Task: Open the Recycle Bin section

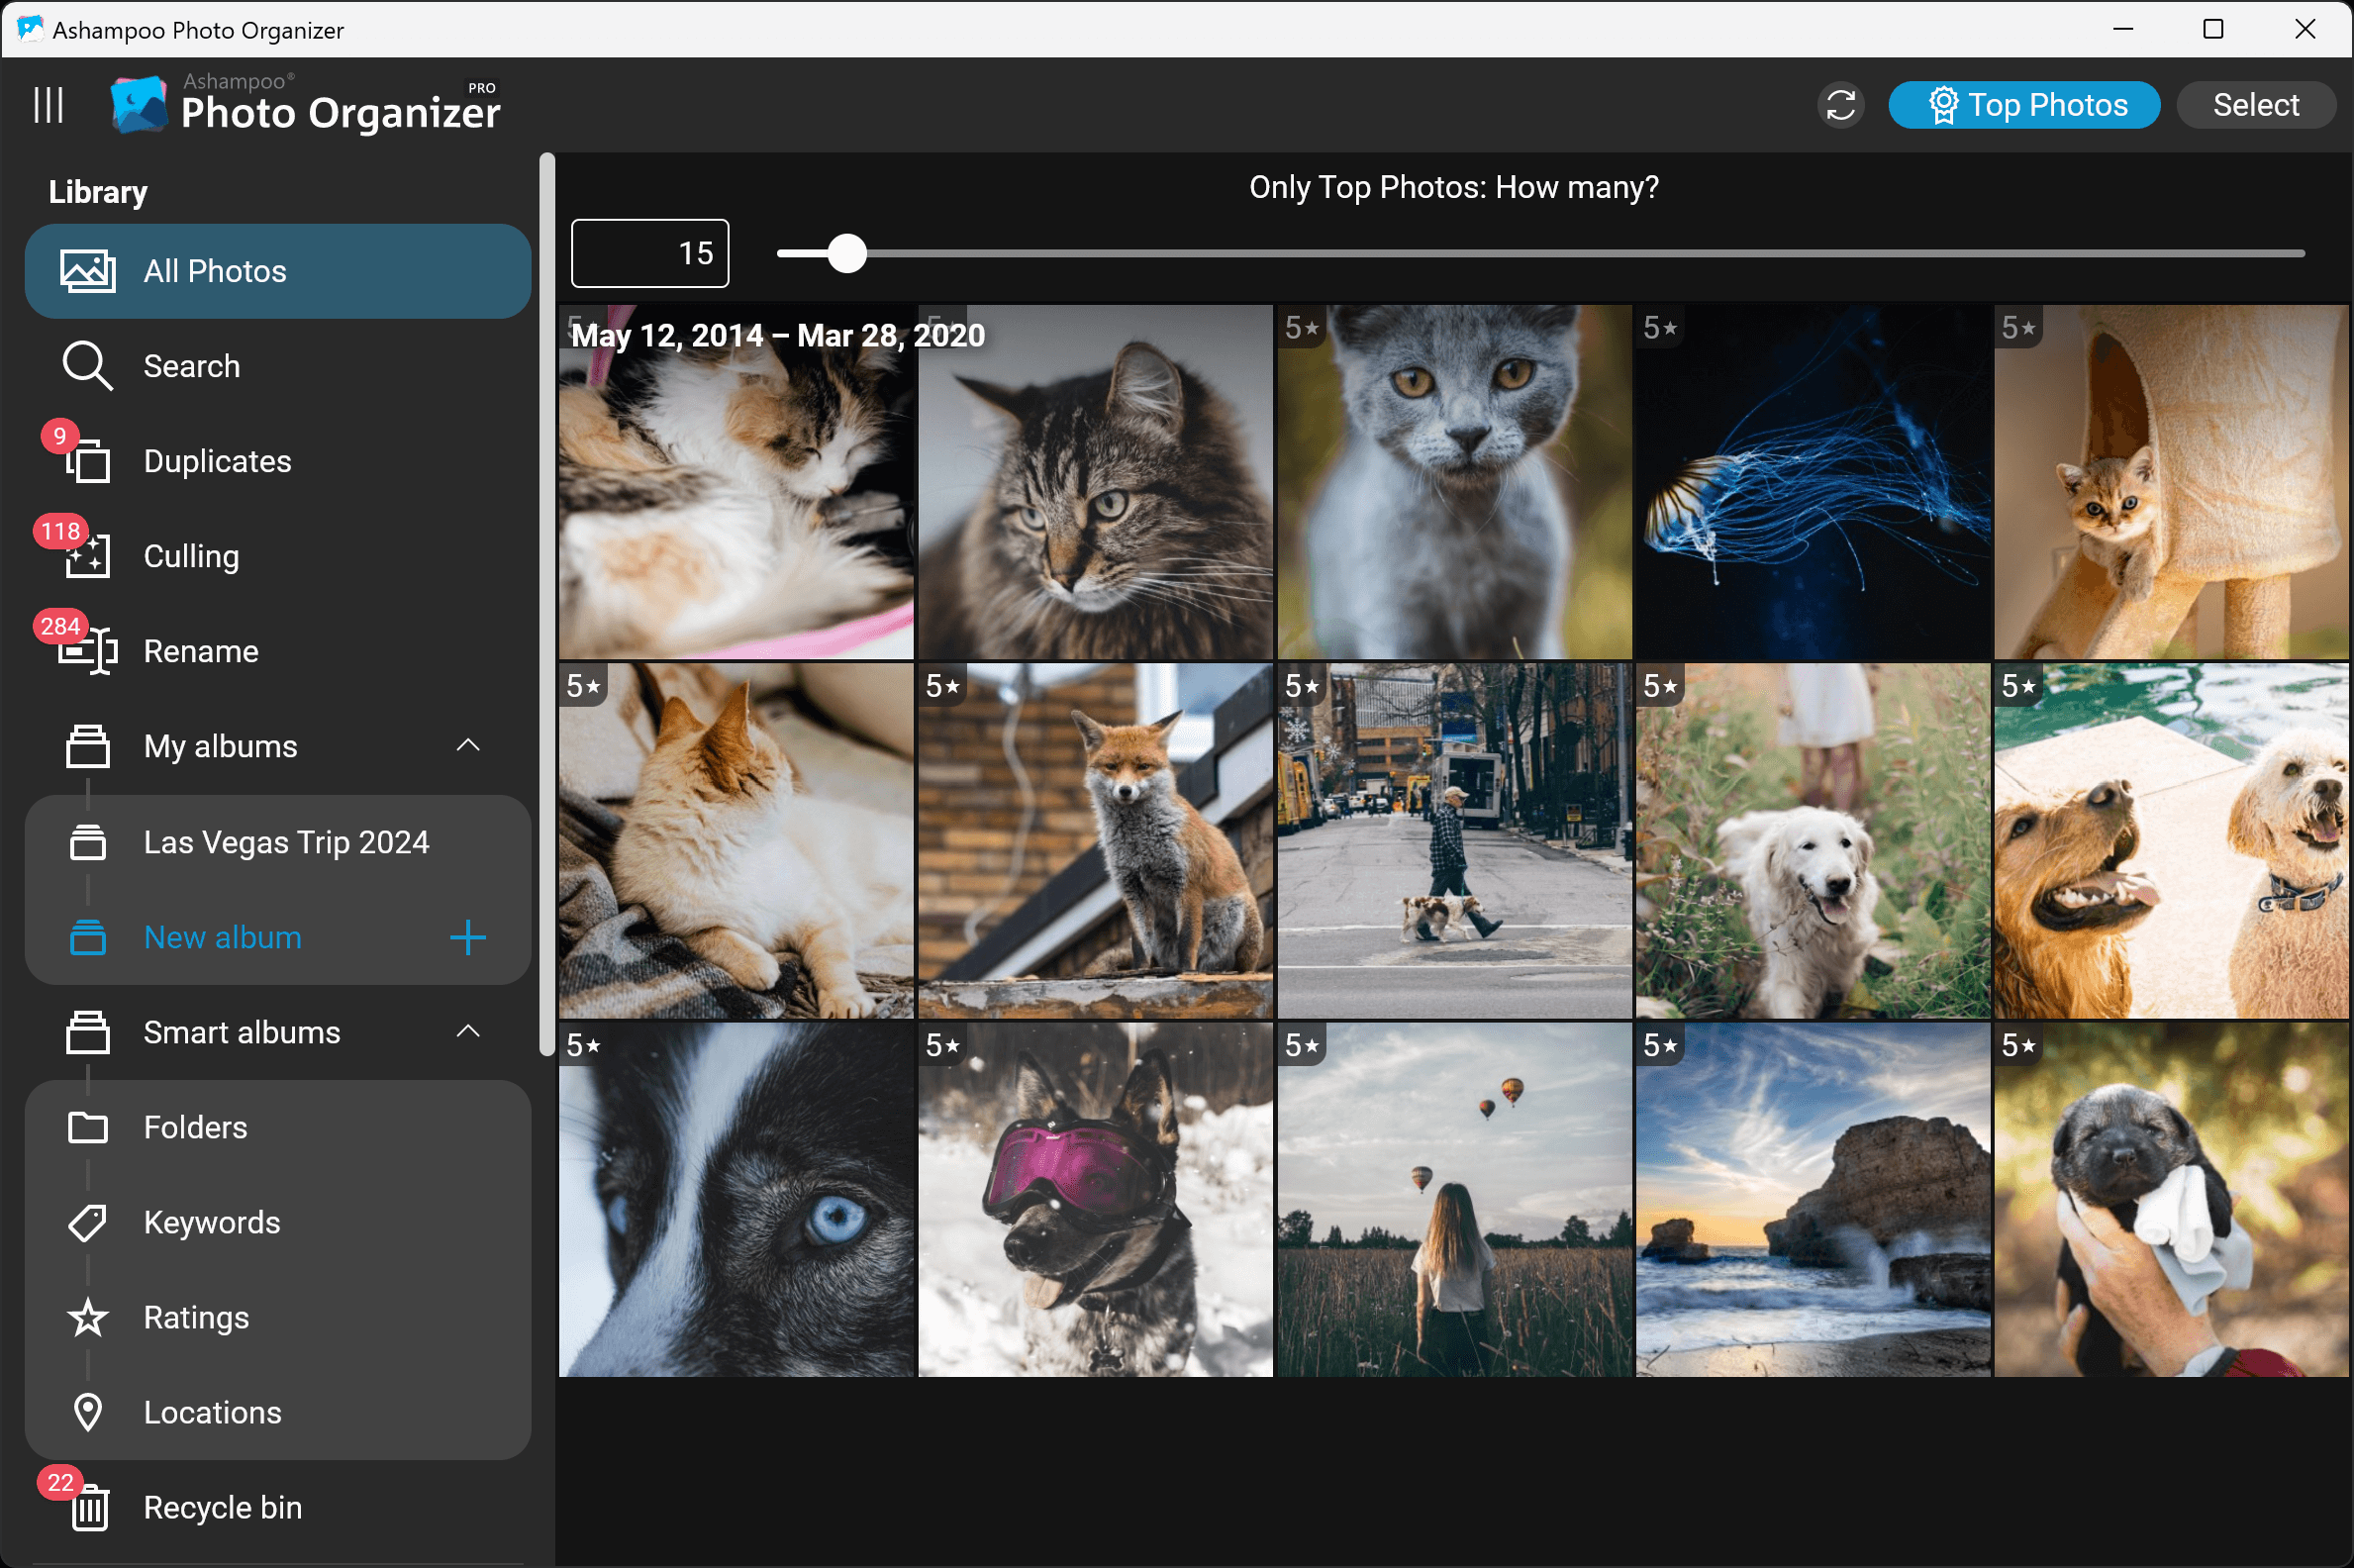Action: click(224, 1507)
